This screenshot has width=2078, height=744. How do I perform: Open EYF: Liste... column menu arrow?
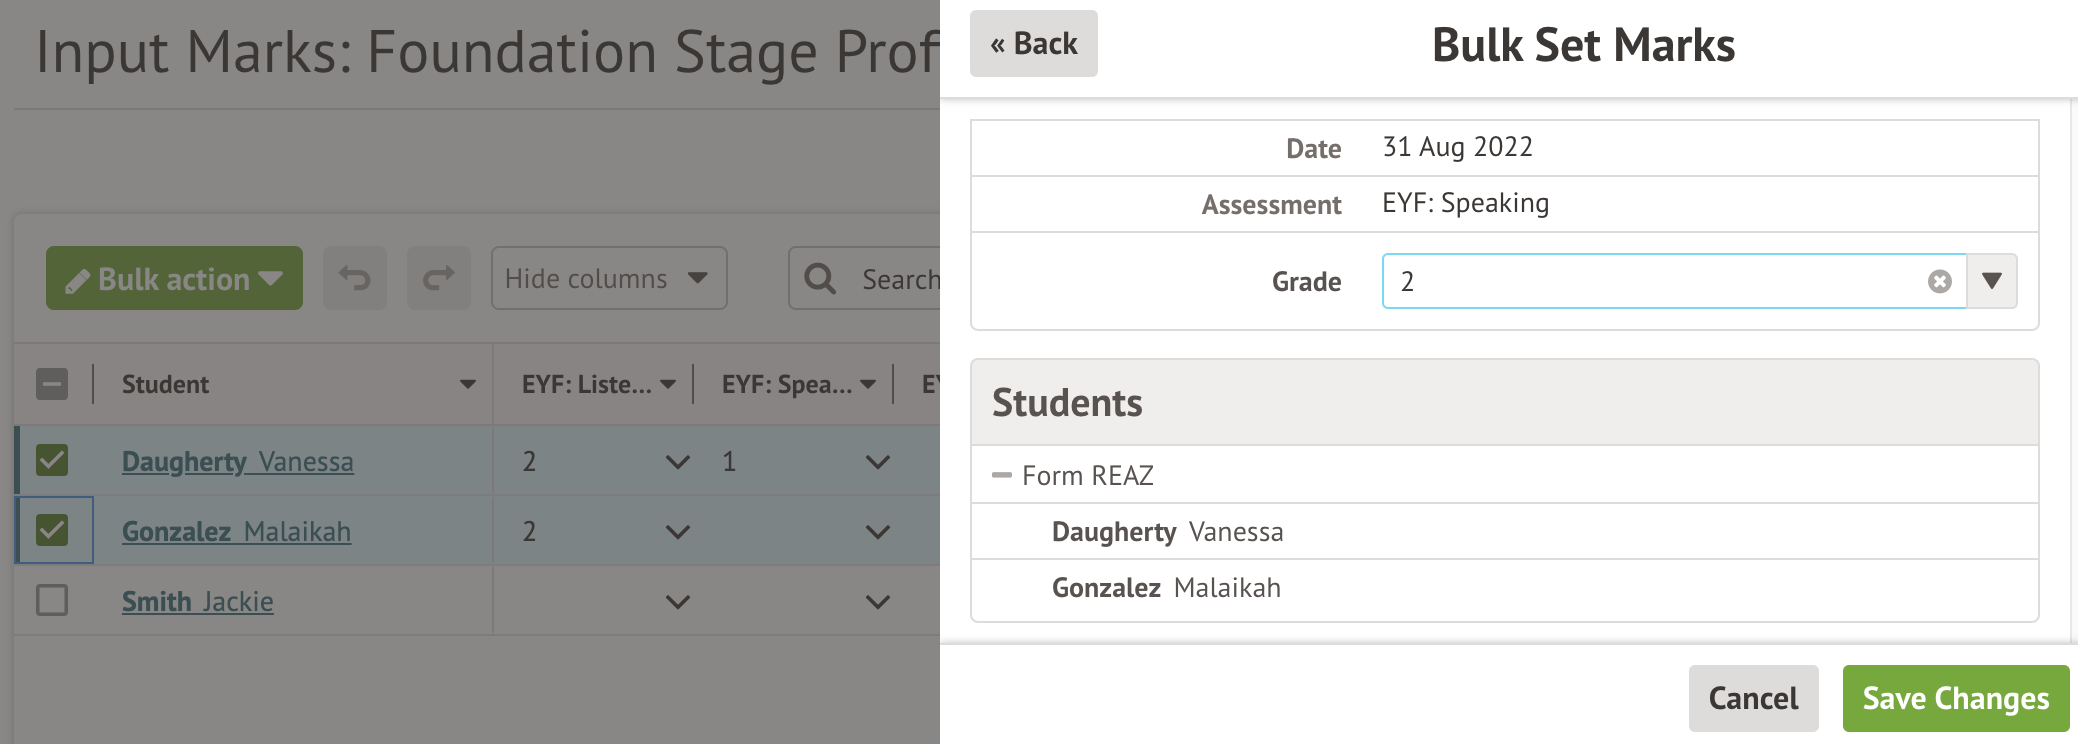(x=668, y=384)
